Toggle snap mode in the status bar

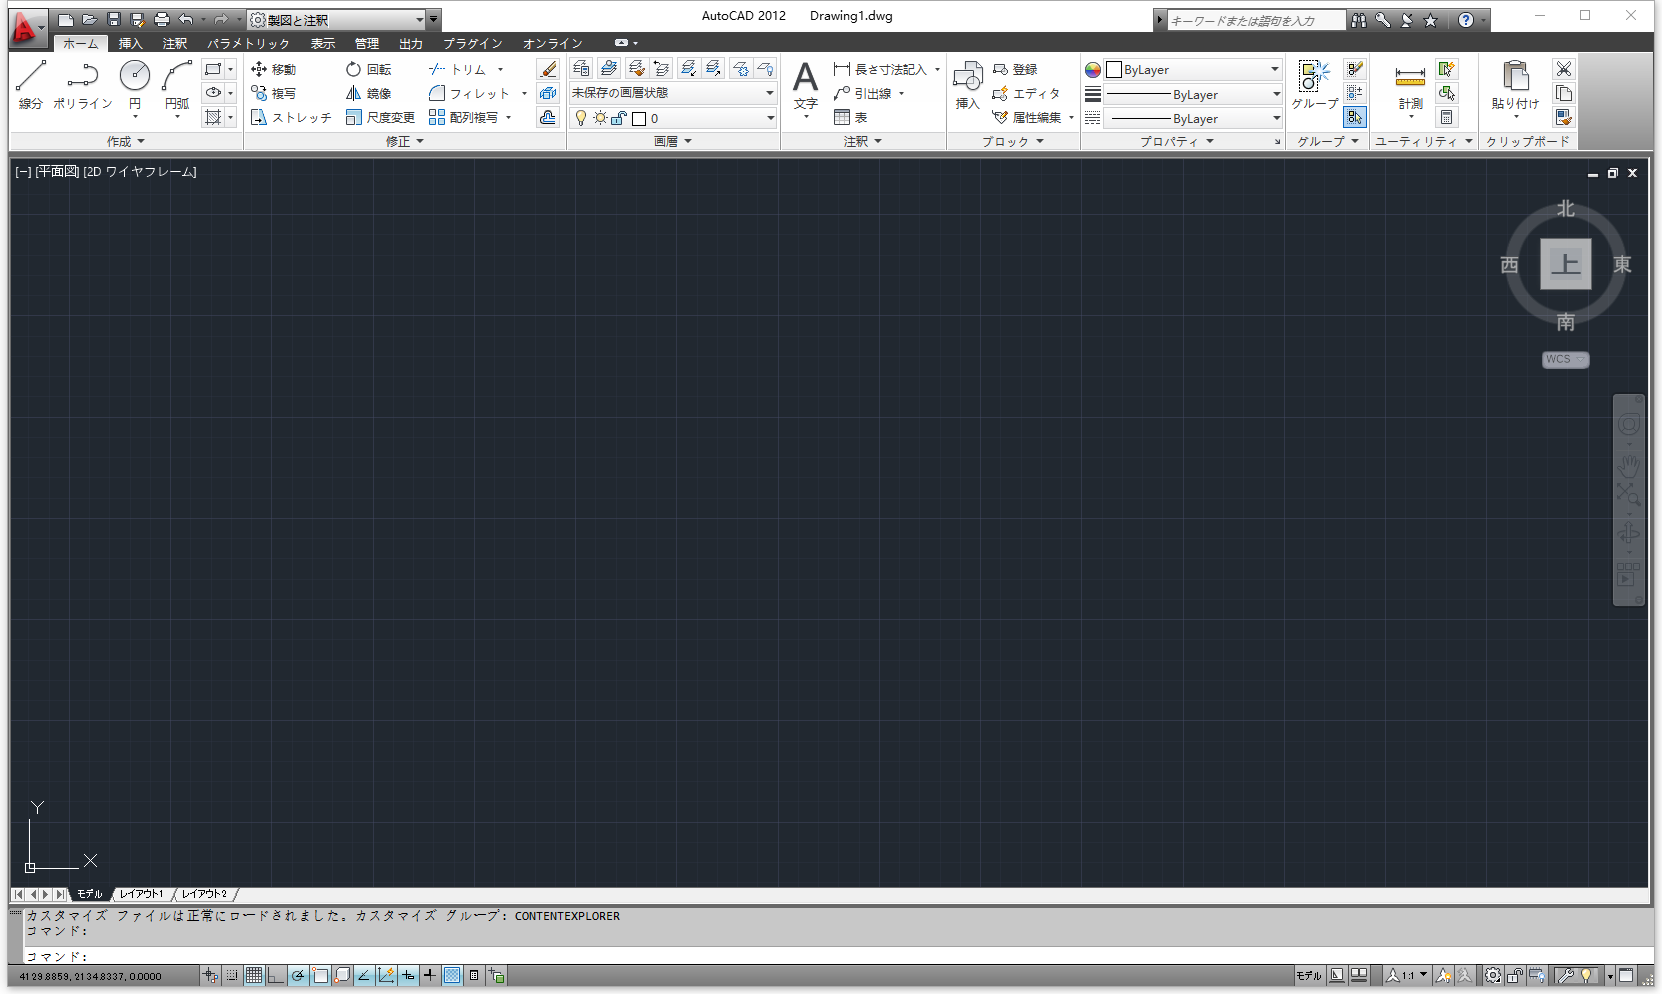click(232, 975)
